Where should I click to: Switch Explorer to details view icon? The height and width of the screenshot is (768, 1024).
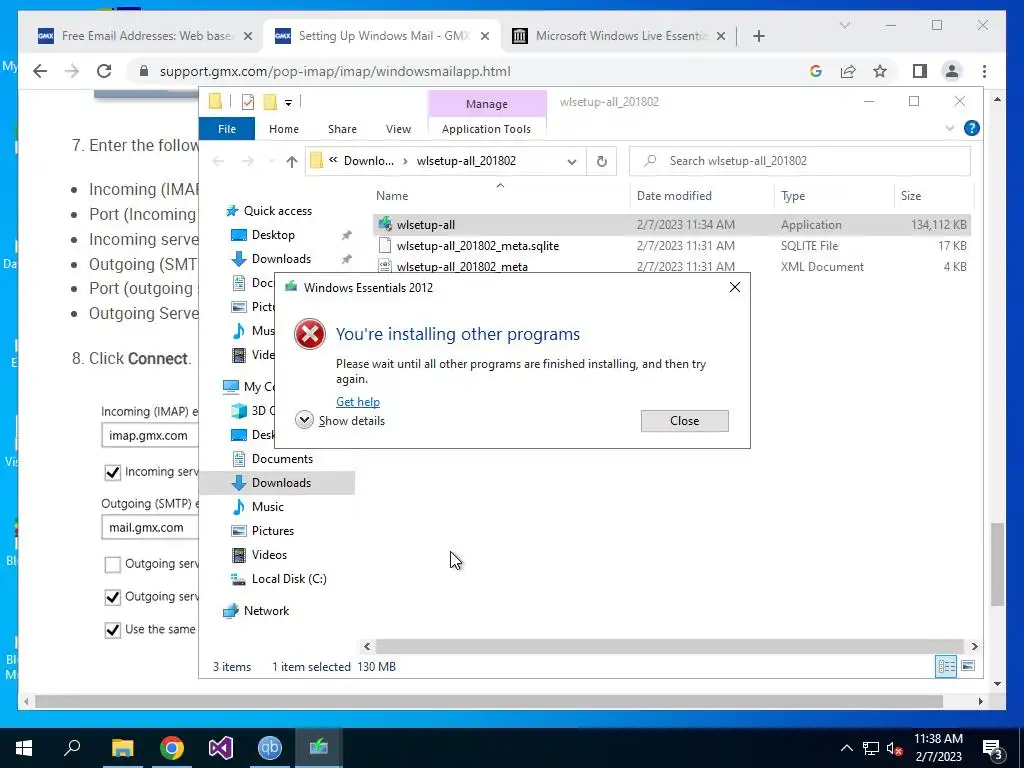(x=946, y=666)
